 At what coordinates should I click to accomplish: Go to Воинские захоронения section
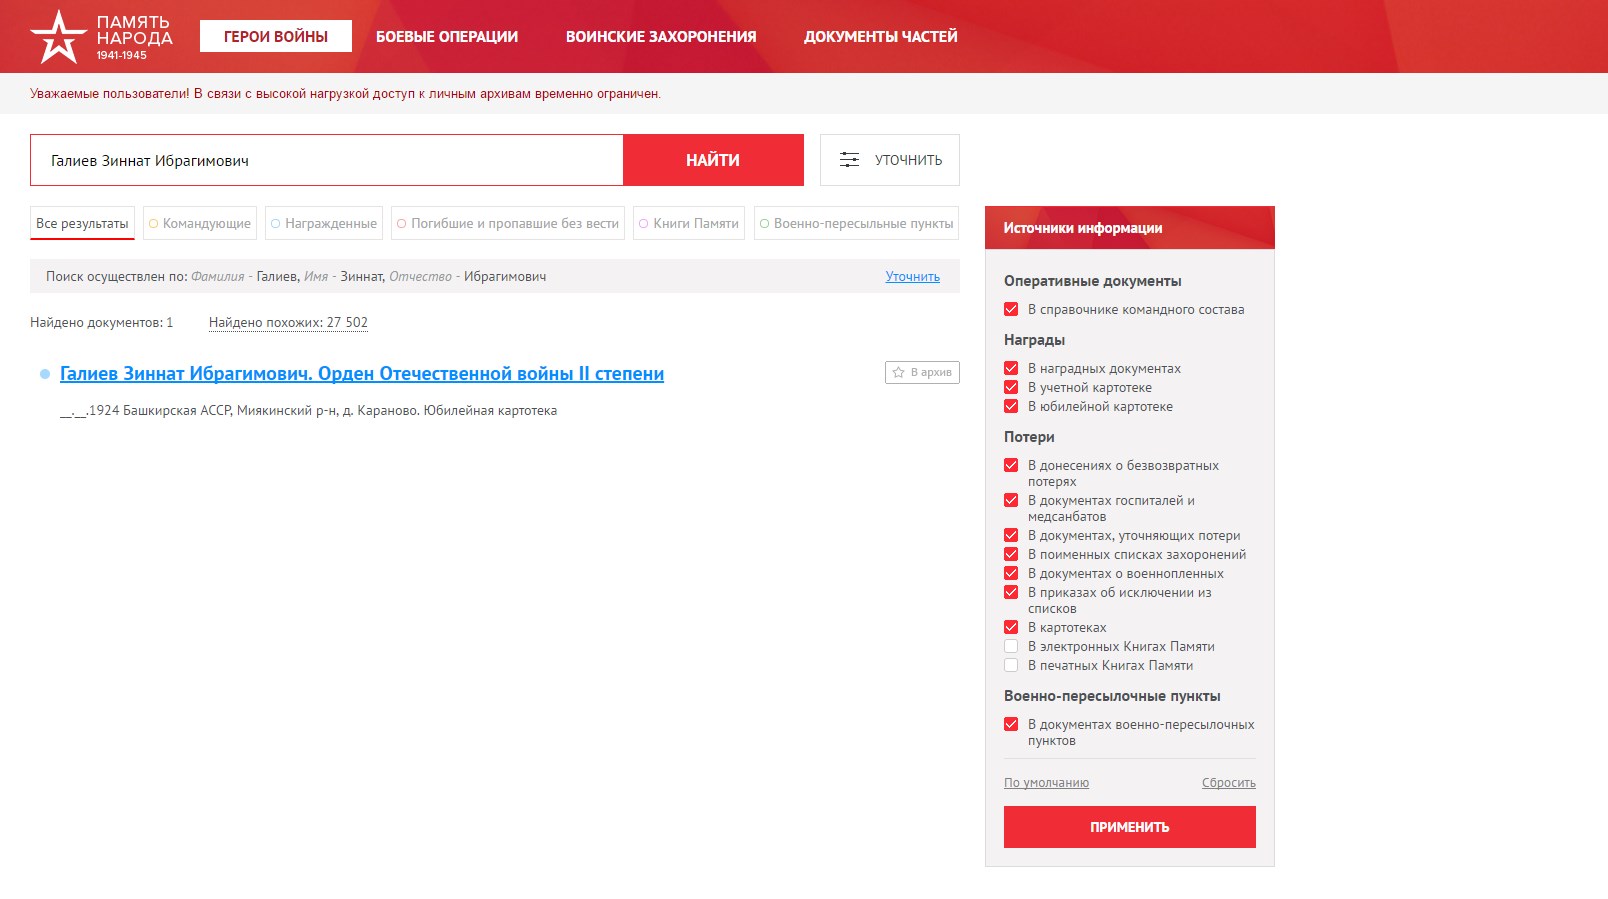tap(661, 37)
